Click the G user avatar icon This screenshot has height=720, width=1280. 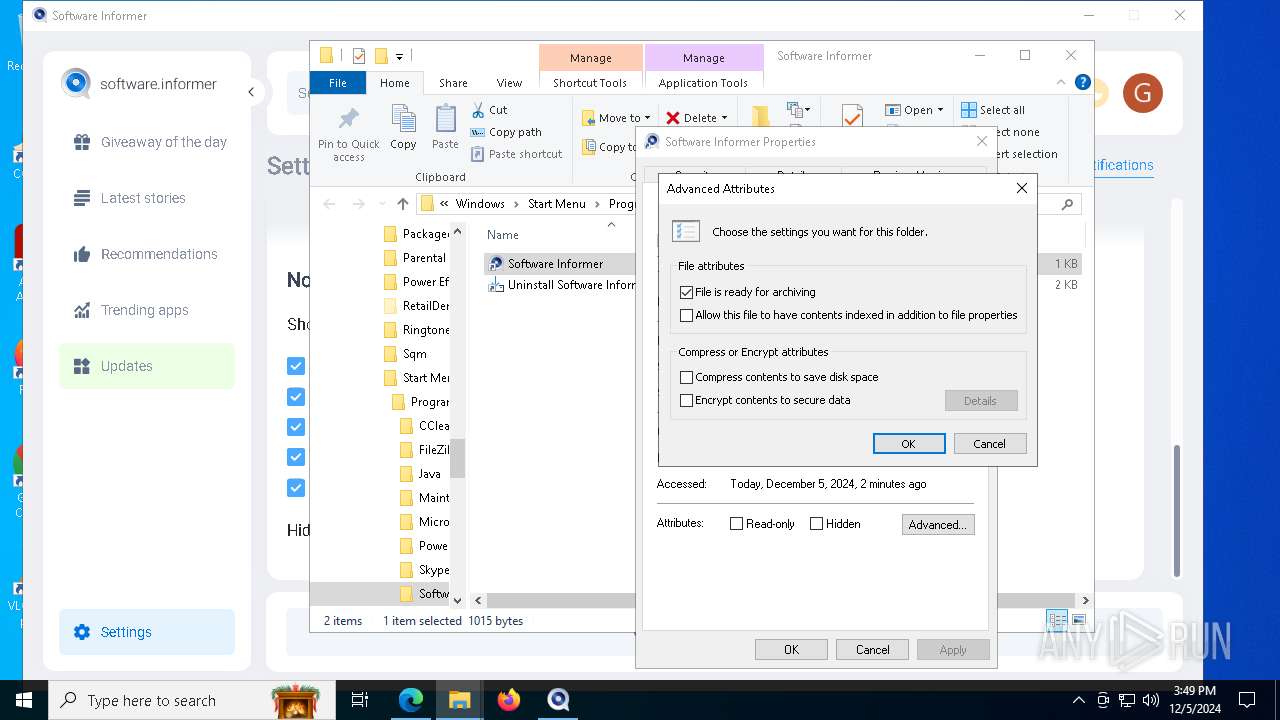[x=1142, y=93]
